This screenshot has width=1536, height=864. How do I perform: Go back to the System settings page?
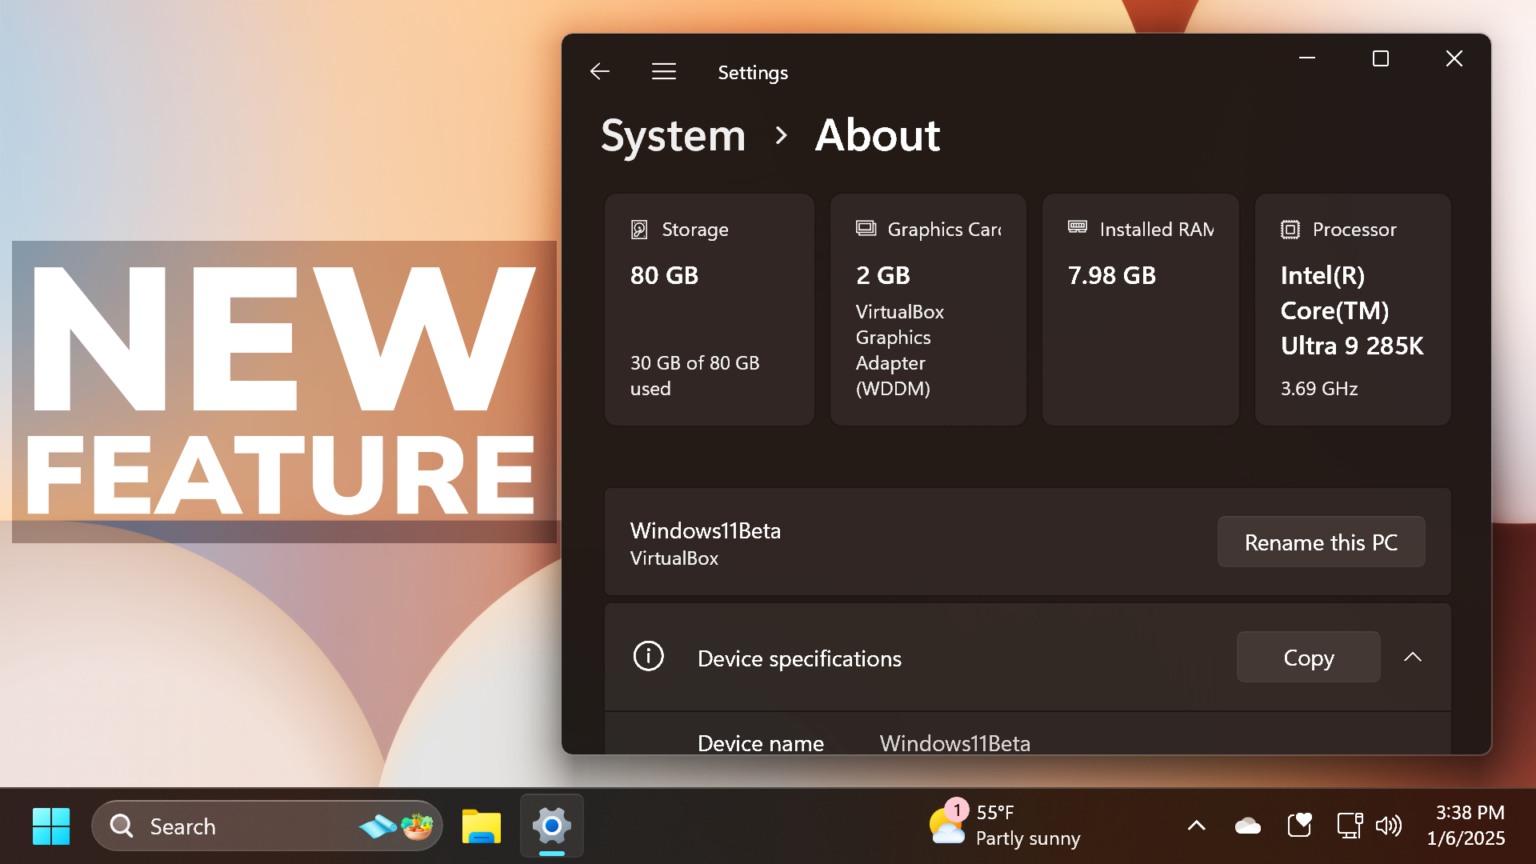(599, 71)
